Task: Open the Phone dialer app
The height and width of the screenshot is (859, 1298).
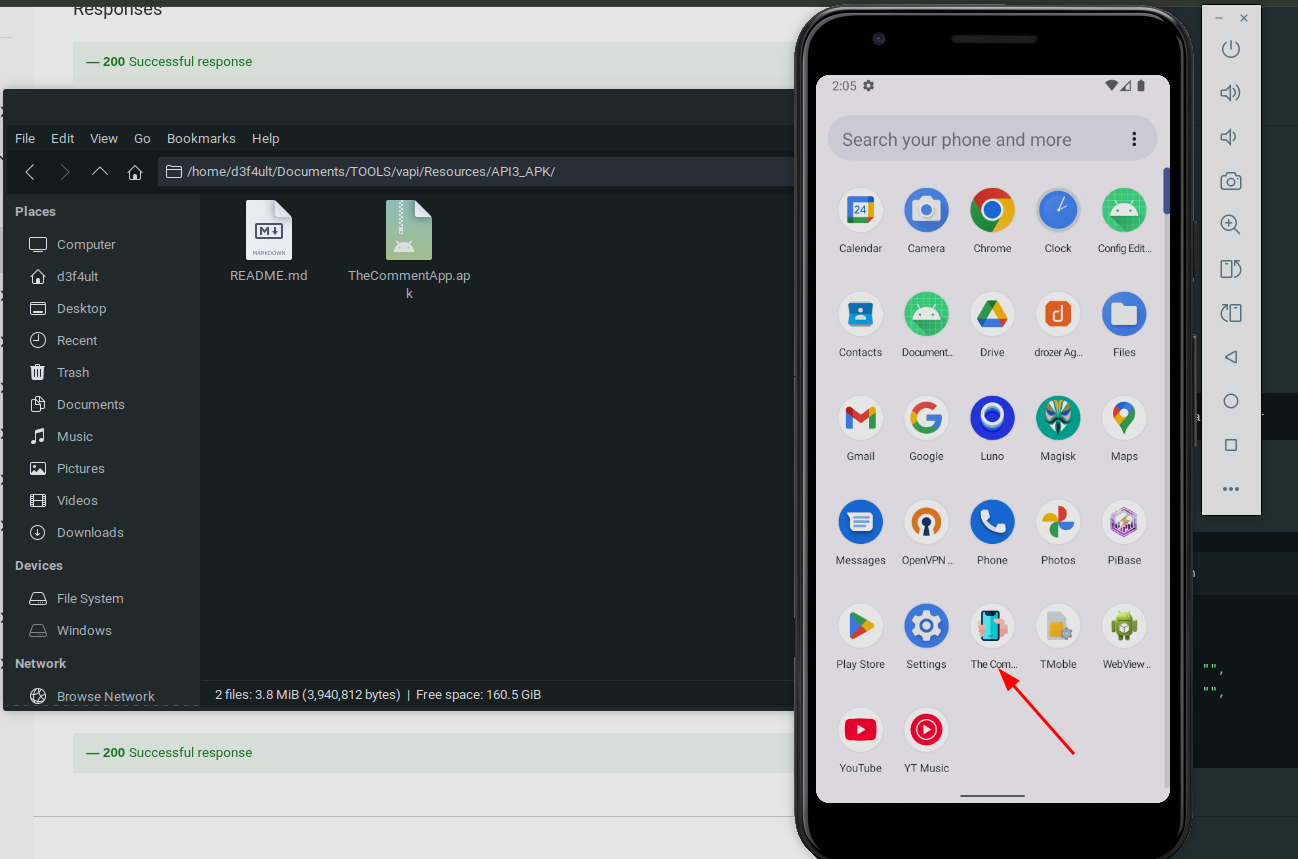Action: click(992, 523)
